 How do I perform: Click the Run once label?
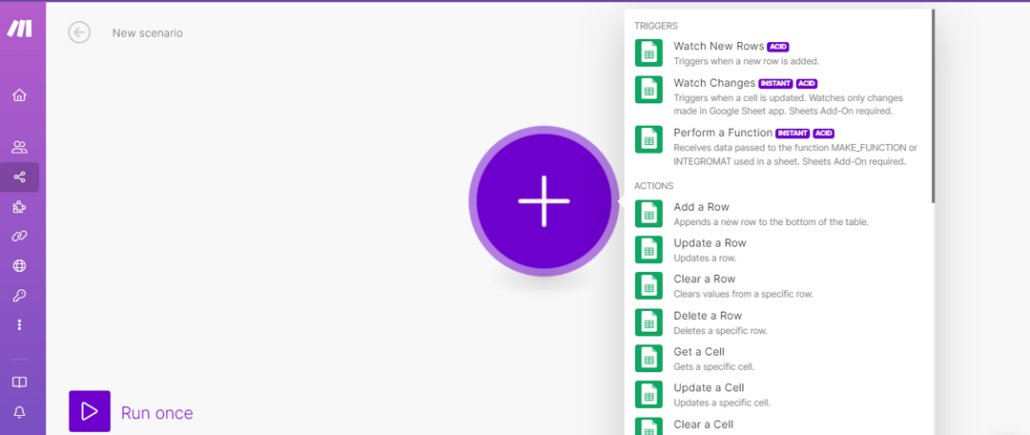point(157,413)
